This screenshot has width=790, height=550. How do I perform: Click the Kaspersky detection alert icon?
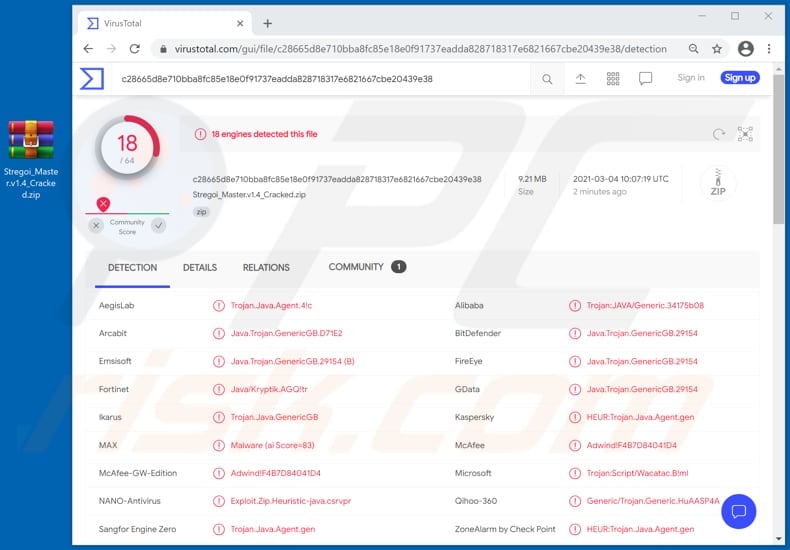point(574,417)
